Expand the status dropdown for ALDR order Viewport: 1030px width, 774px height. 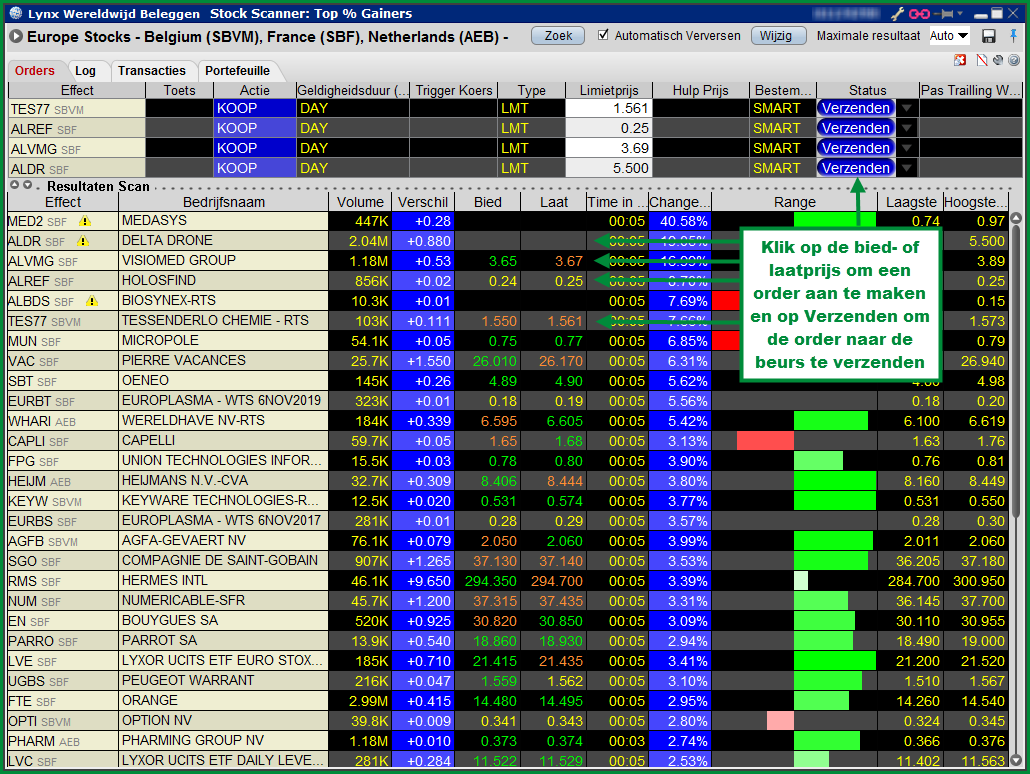tap(907, 168)
